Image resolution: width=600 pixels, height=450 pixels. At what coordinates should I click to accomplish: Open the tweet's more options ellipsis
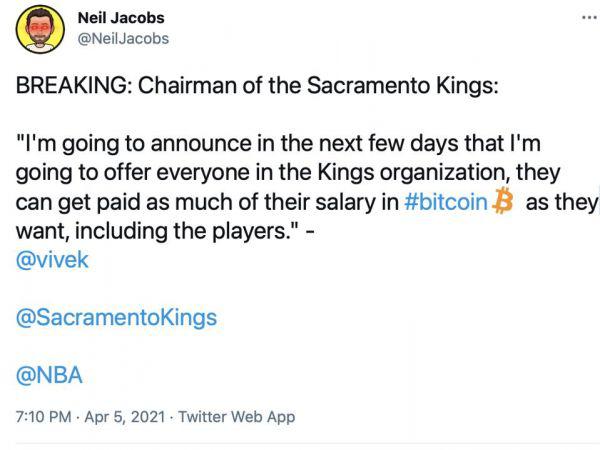586,19
